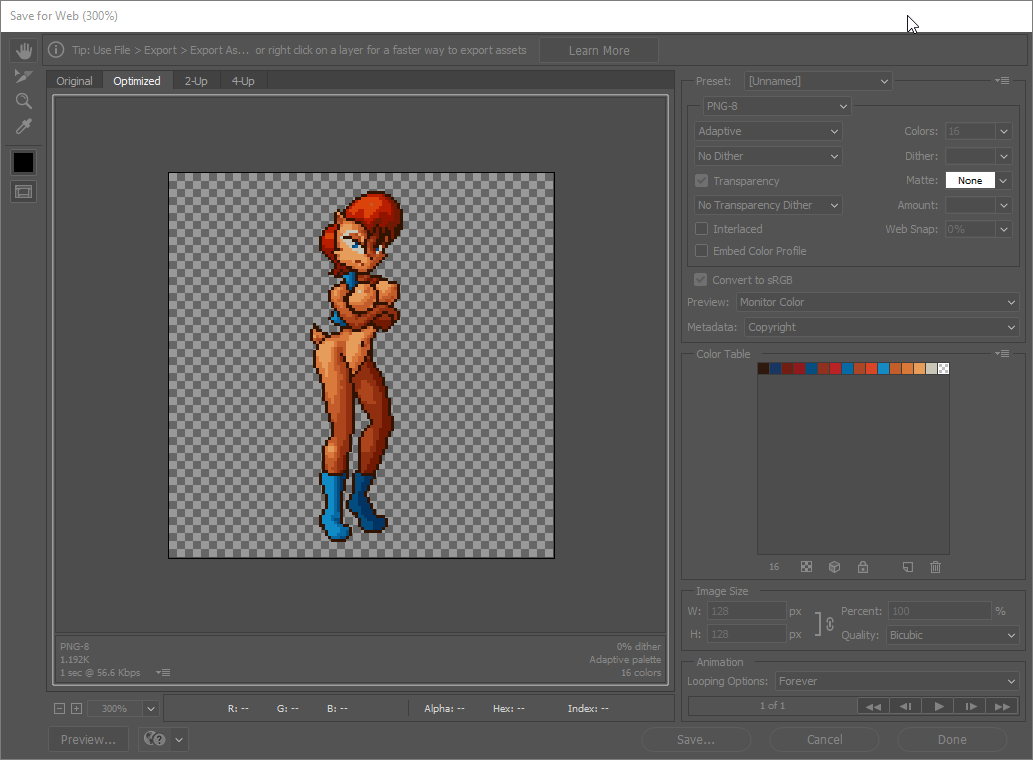Click the Save... button
This screenshot has width=1033, height=760.
click(696, 740)
